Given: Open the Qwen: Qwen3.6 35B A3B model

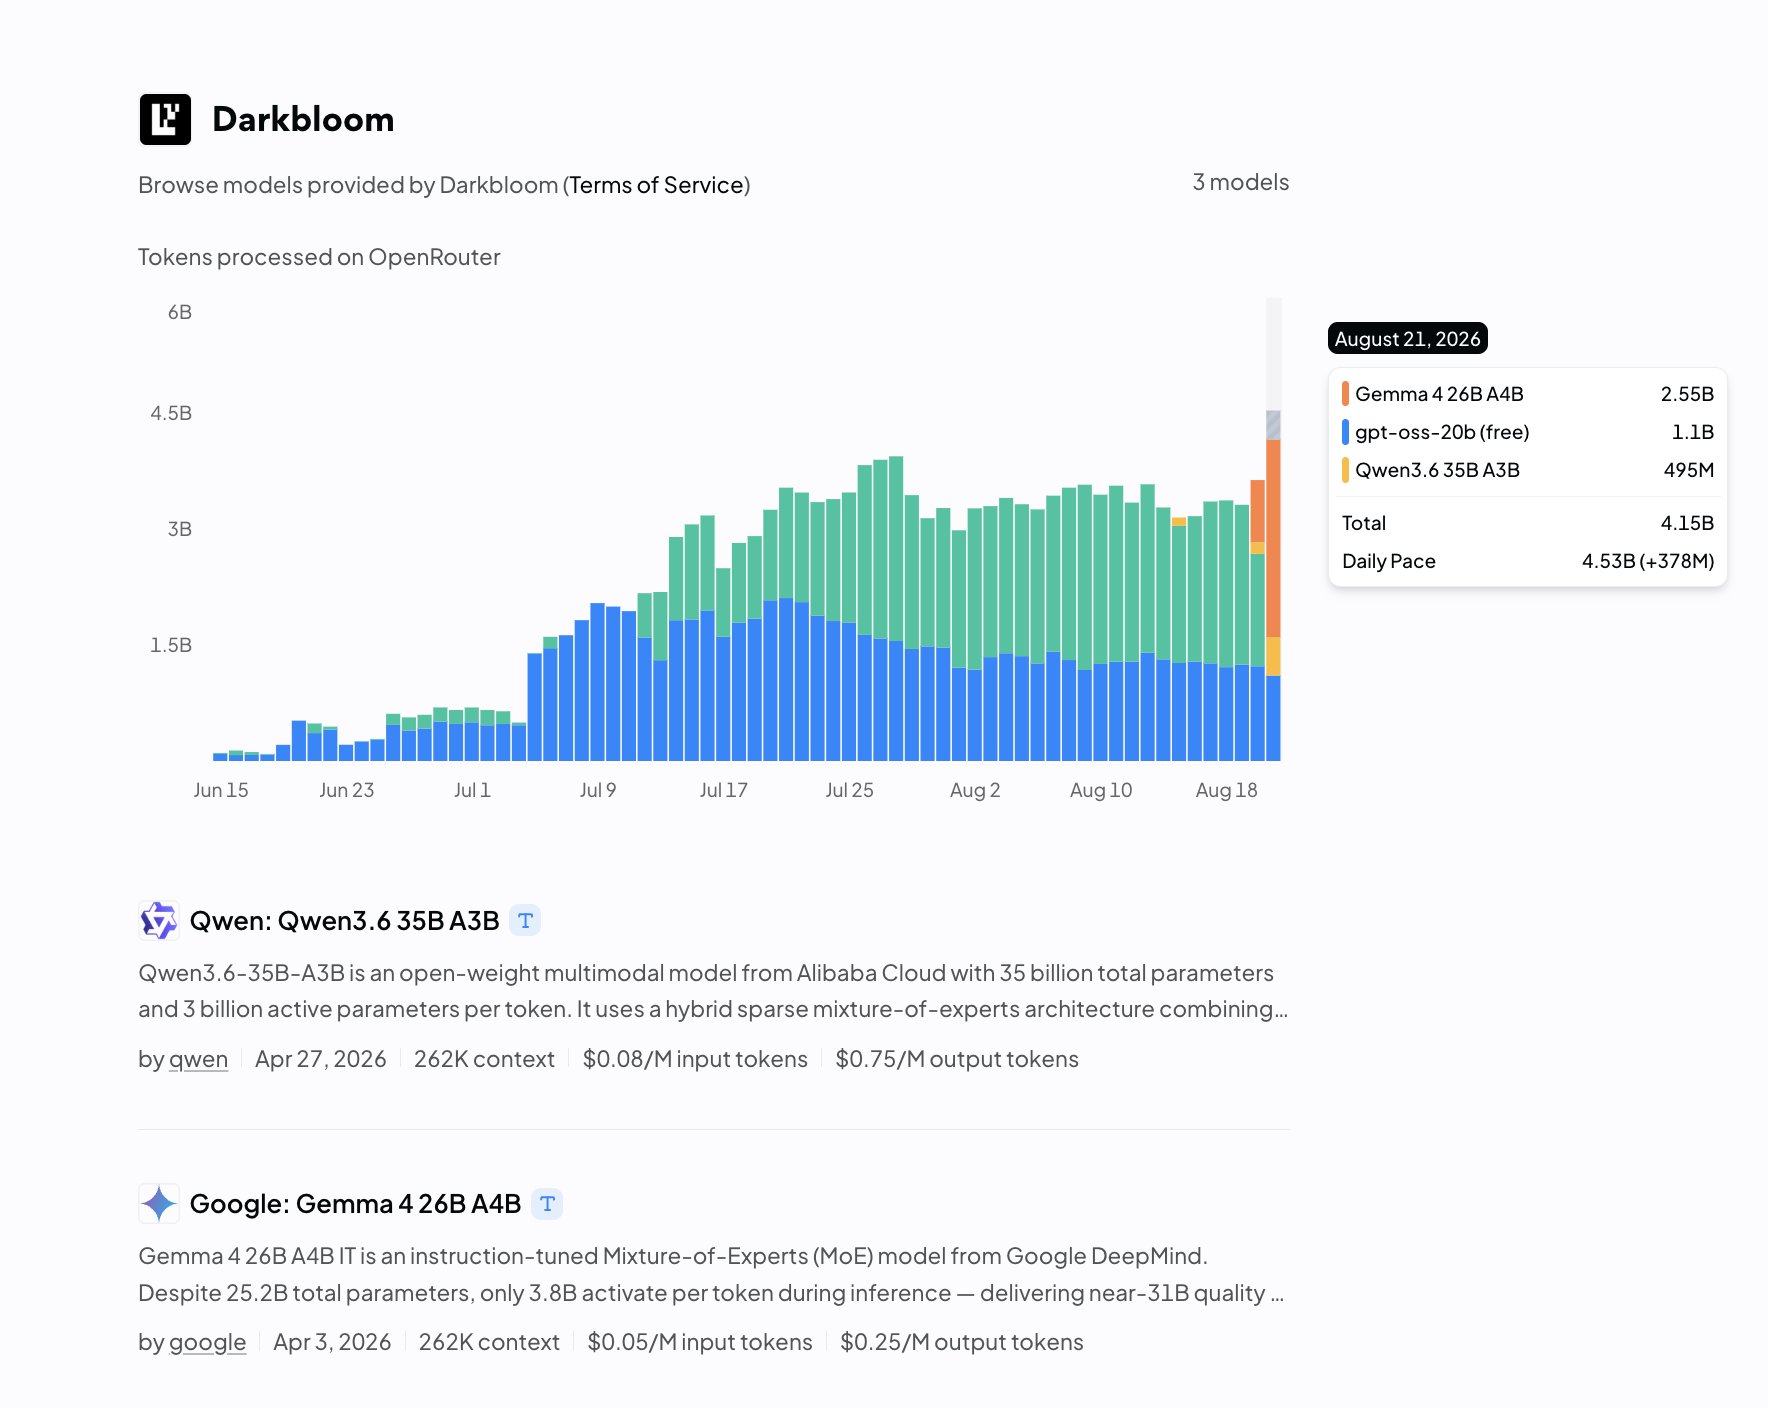Looking at the screenshot, I should (x=344, y=920).
